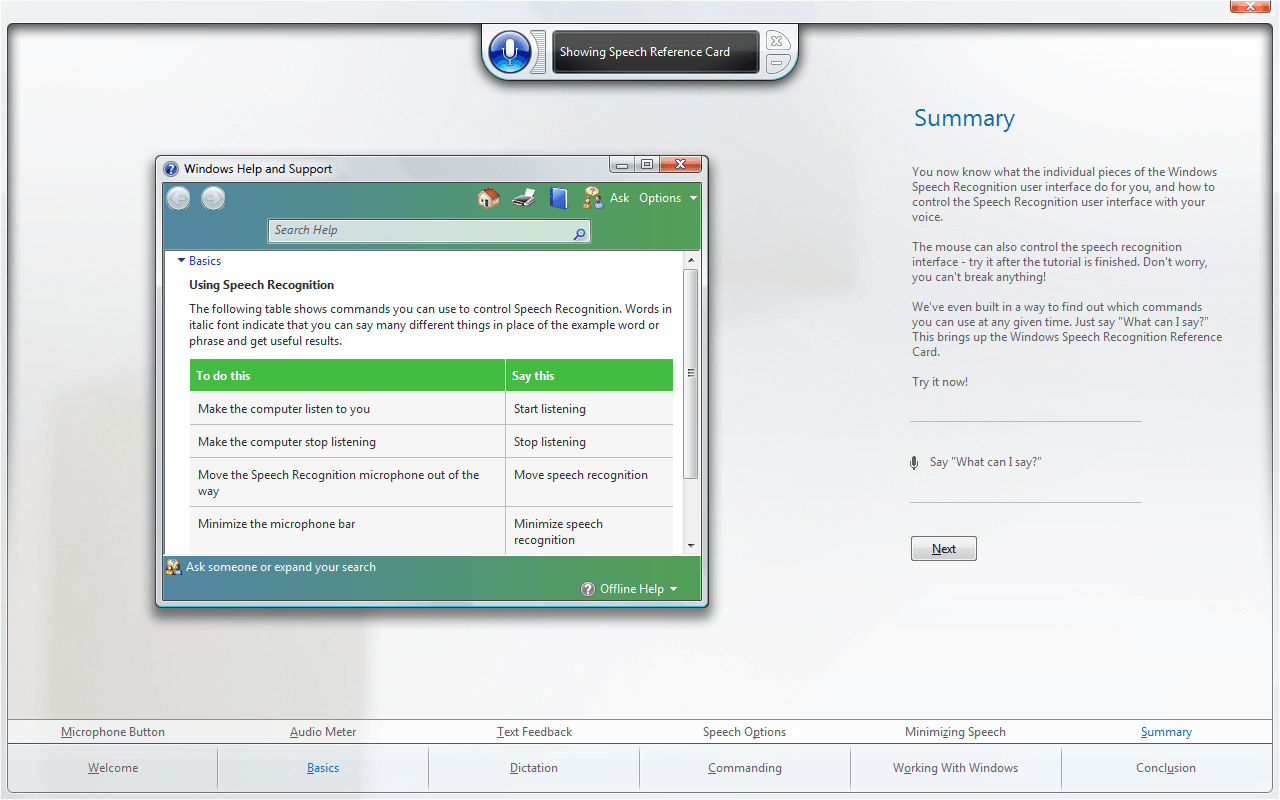Click the Next button in tutorial
The image size is (1280, 800).
tap(944, 549)
